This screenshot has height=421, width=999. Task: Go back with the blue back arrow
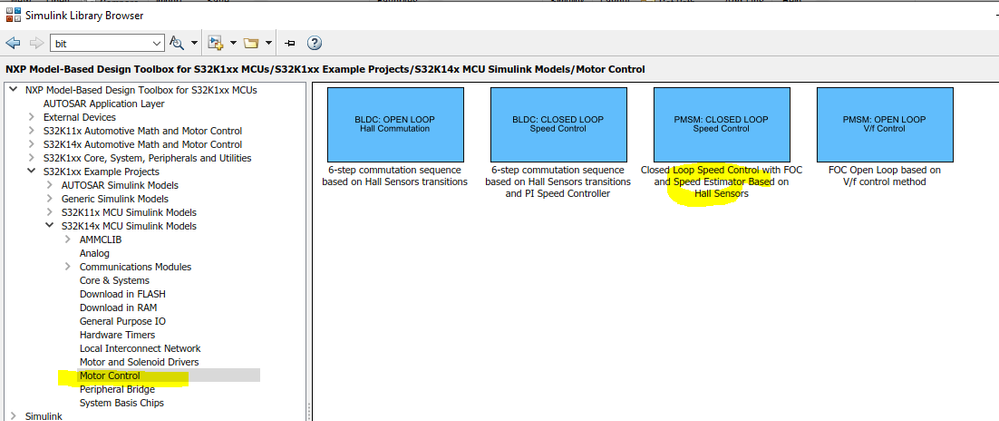pyautogui.click(x=13, y=43)
